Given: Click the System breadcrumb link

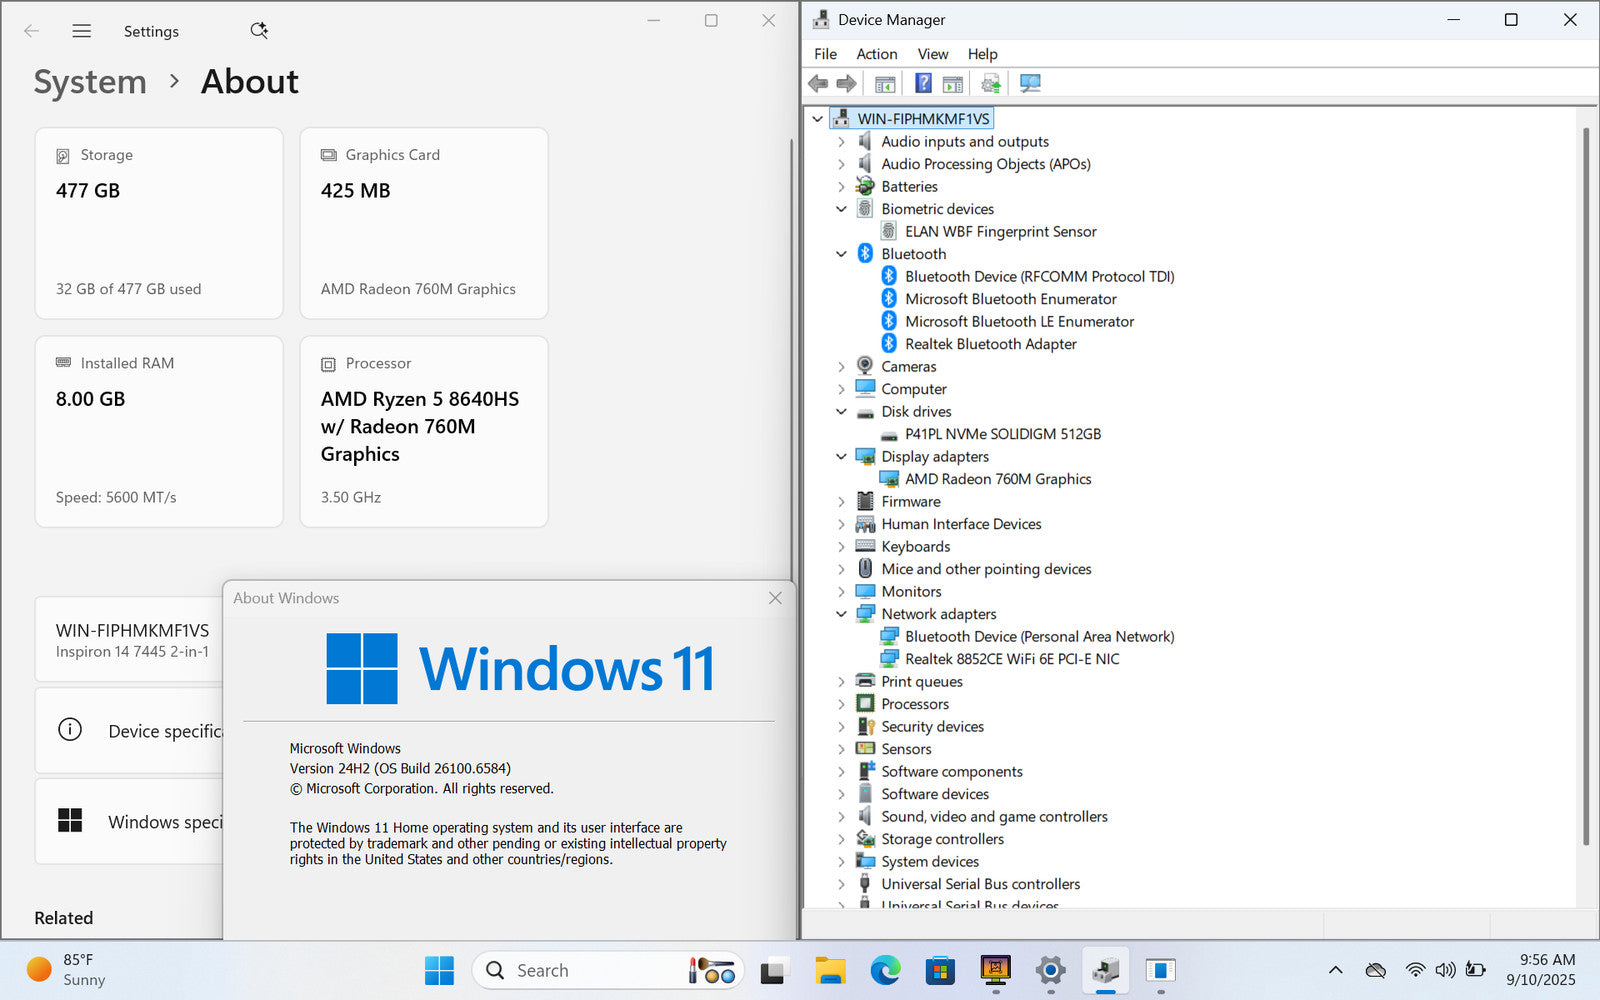Looking at the screenshot, I should tap(90, 82).
